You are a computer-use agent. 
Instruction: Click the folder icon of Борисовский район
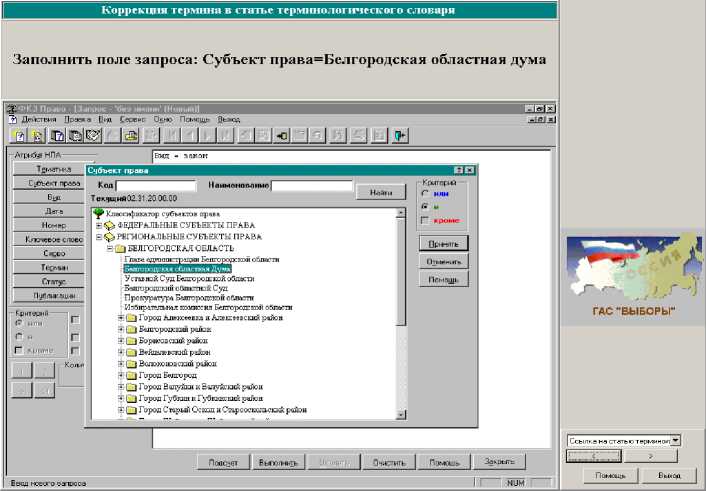(131, 341)
